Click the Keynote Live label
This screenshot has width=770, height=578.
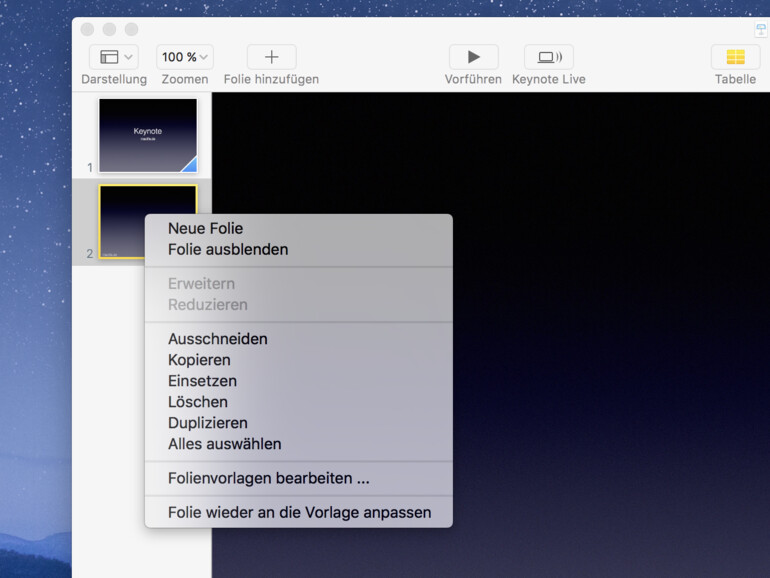coord(549,80)
